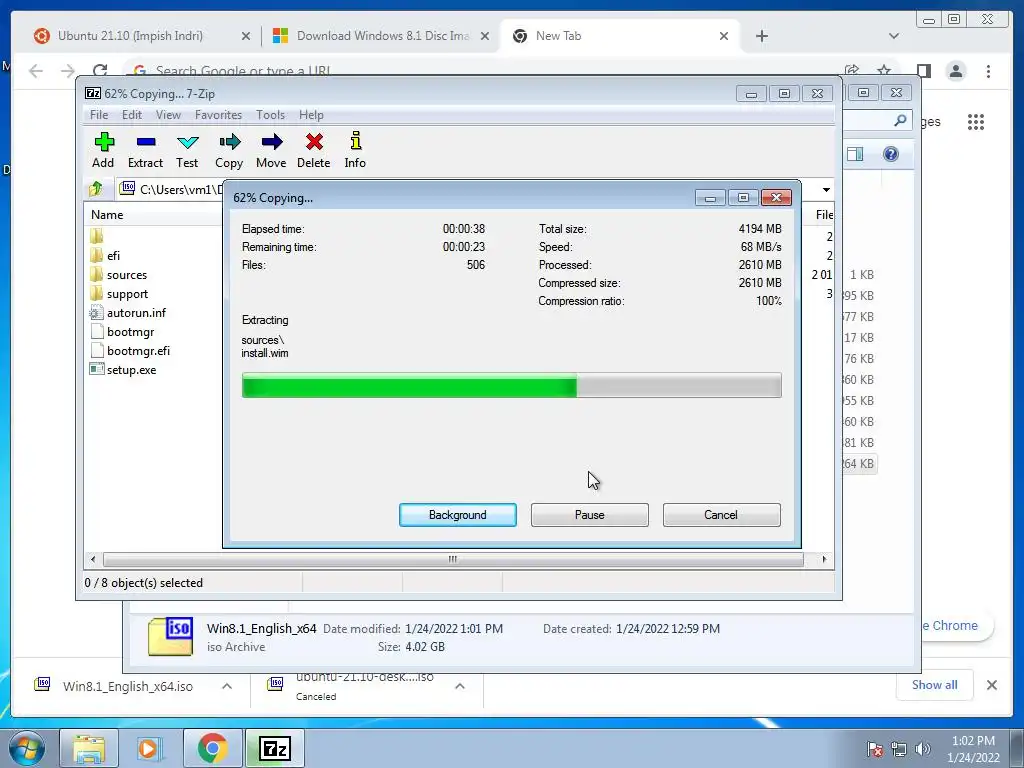This screenshot has width=1024, height=768.
Task: Click 7-Zip icon on taskbar
Action: pos(274,748)
